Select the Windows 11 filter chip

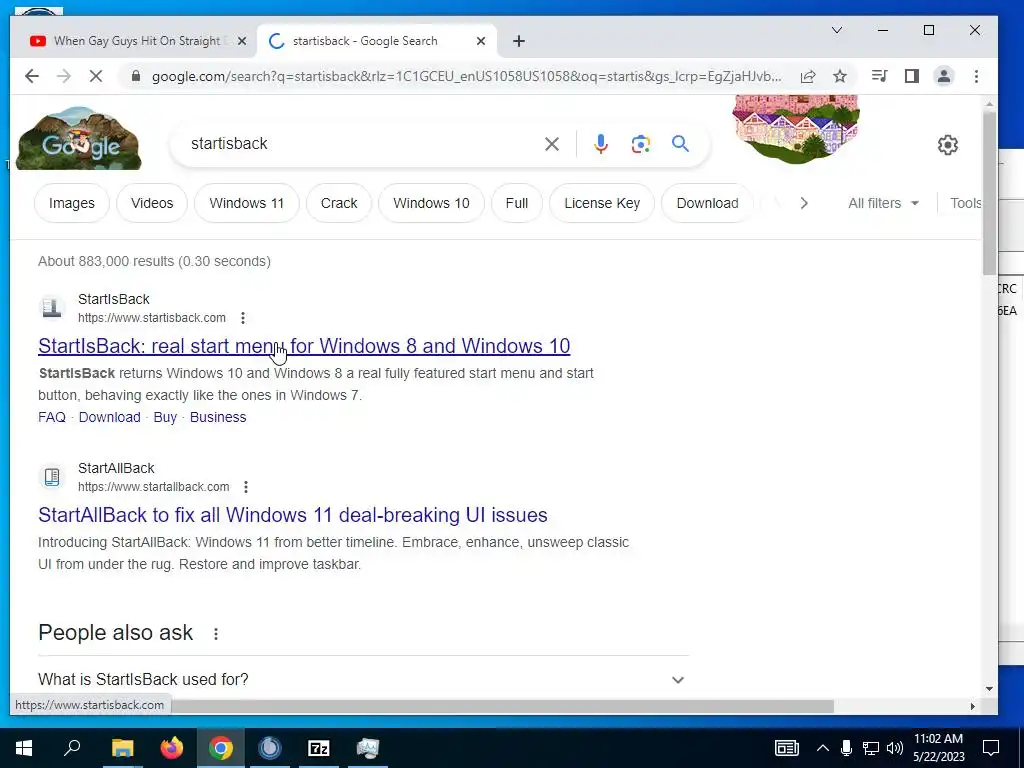[247, 203]
